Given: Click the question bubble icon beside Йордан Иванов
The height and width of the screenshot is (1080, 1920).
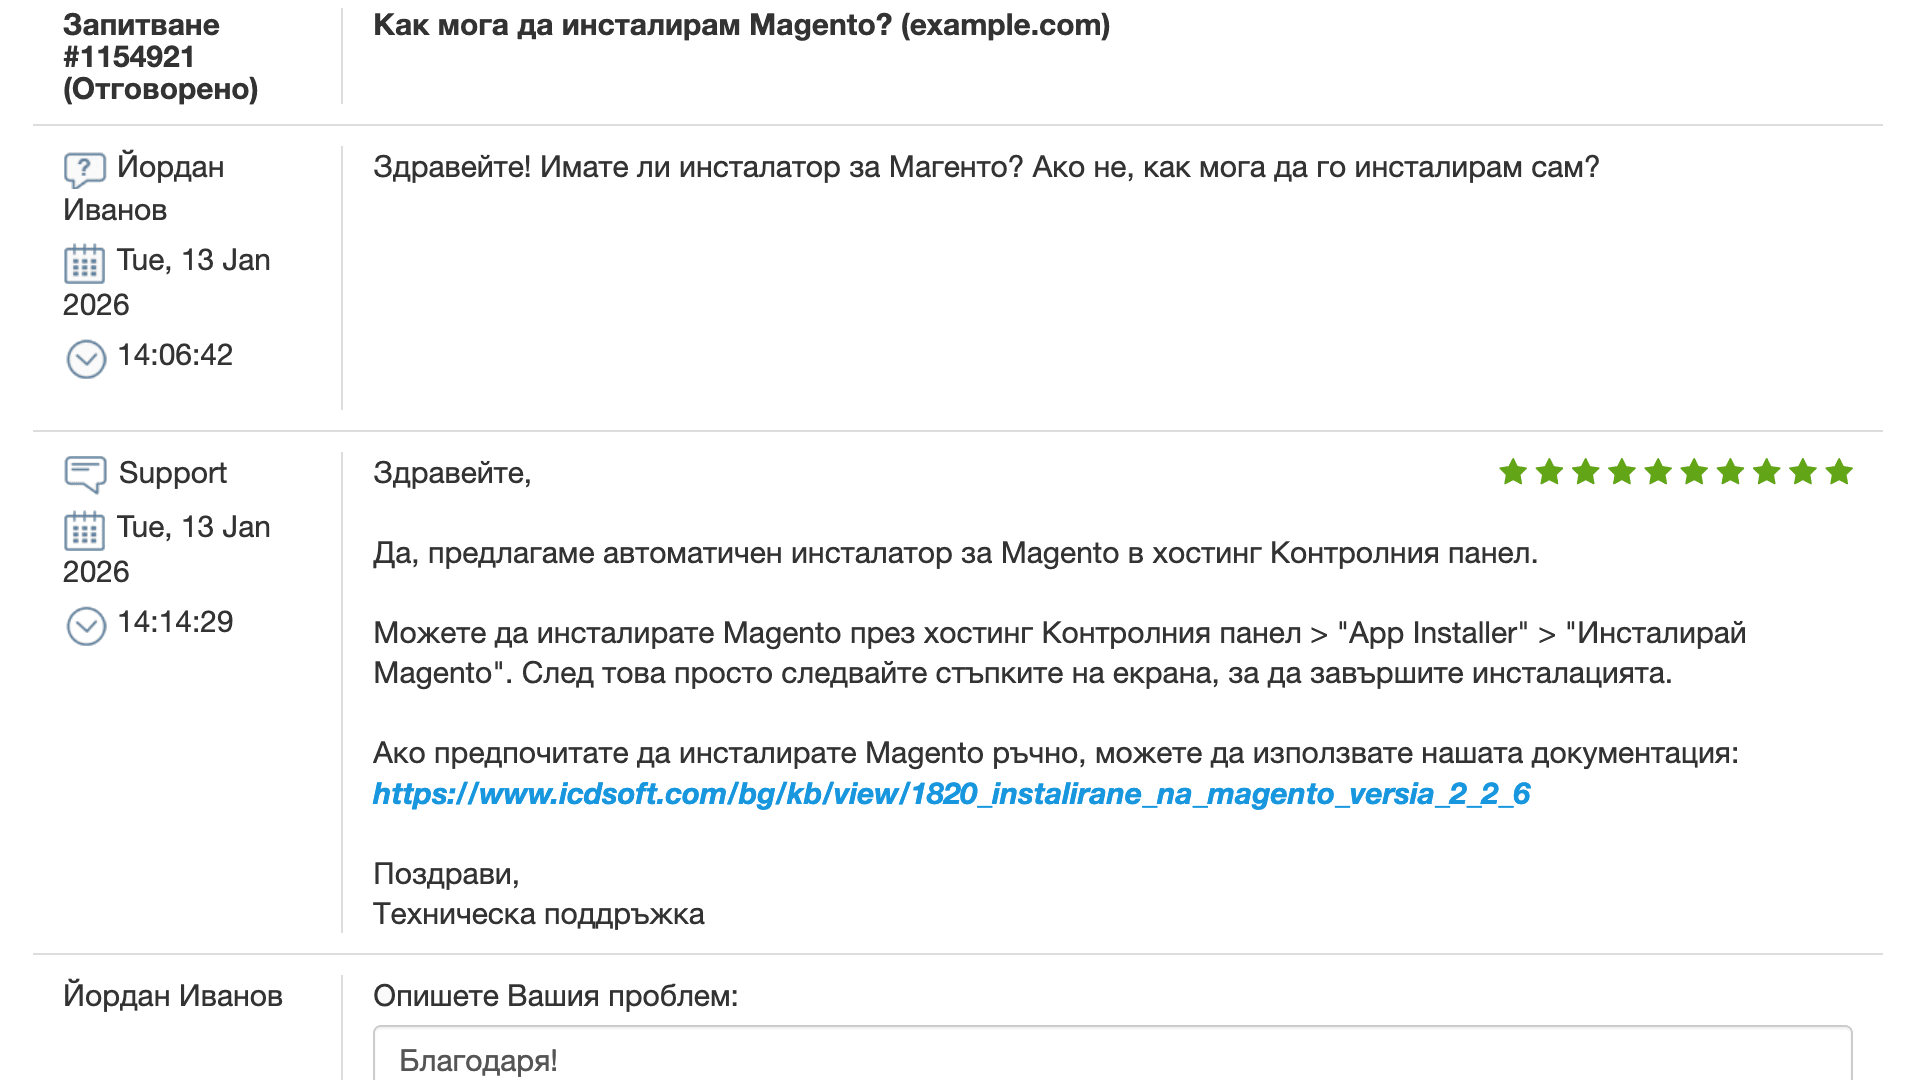Looking at the screenshot, I should click(x=85, y=169).
